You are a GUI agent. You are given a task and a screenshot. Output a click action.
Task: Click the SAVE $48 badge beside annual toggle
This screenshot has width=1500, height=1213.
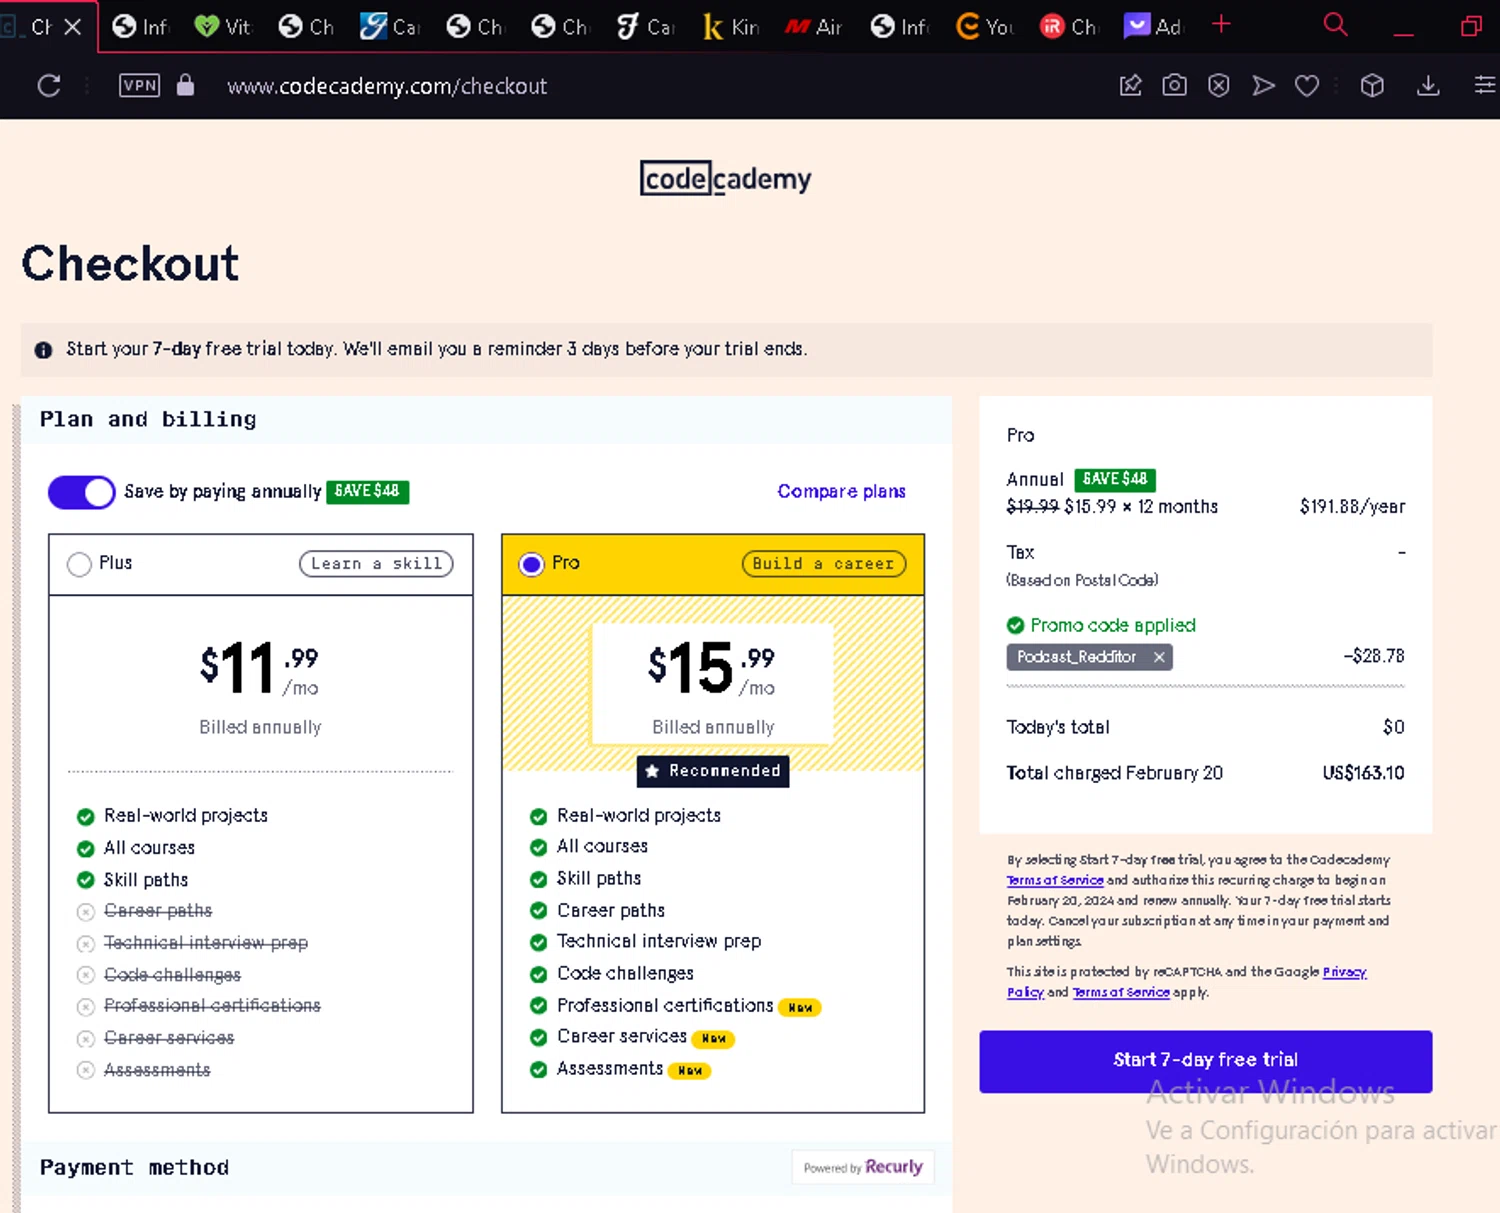pyautogui.click(x=367, y=491)
